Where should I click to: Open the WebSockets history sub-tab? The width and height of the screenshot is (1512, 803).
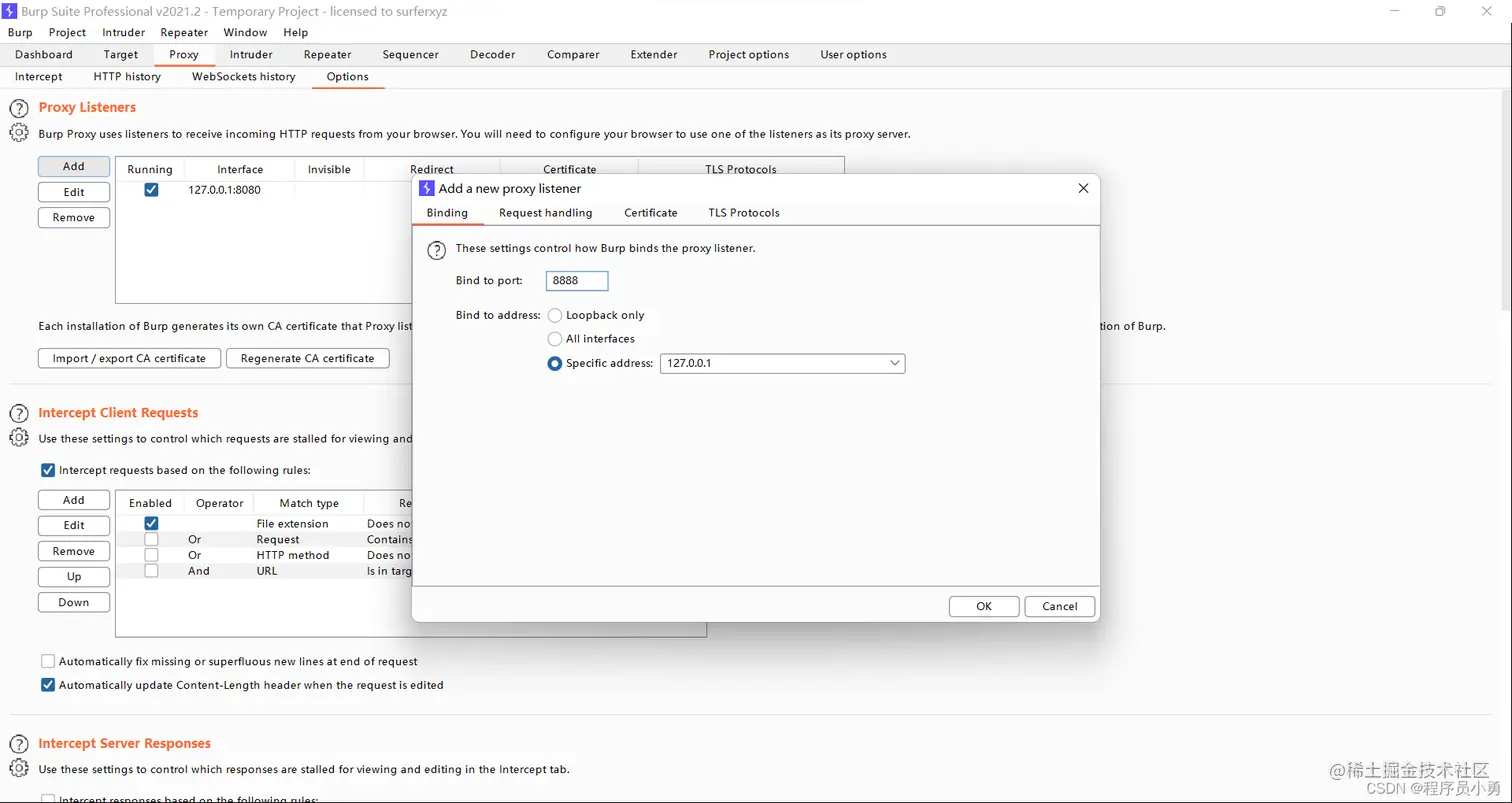coord(244,77)
